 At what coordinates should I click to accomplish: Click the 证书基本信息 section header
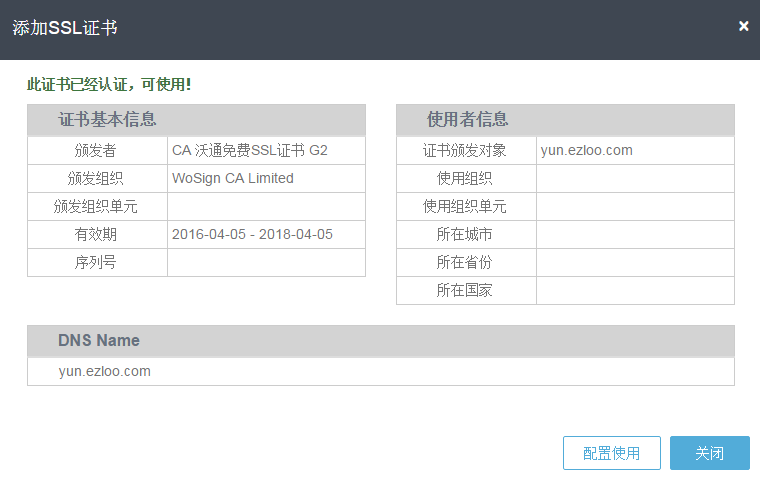[196, 119]
